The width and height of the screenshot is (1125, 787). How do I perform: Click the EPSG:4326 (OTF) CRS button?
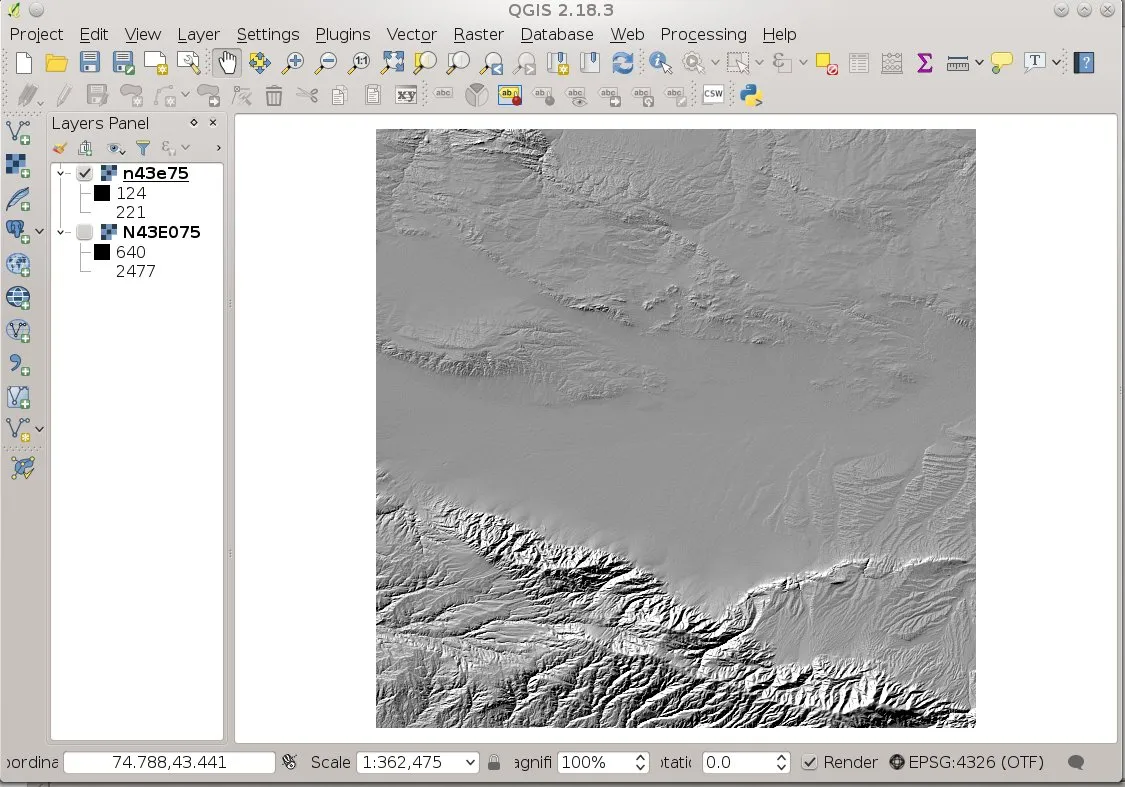[x=966, y=762]
